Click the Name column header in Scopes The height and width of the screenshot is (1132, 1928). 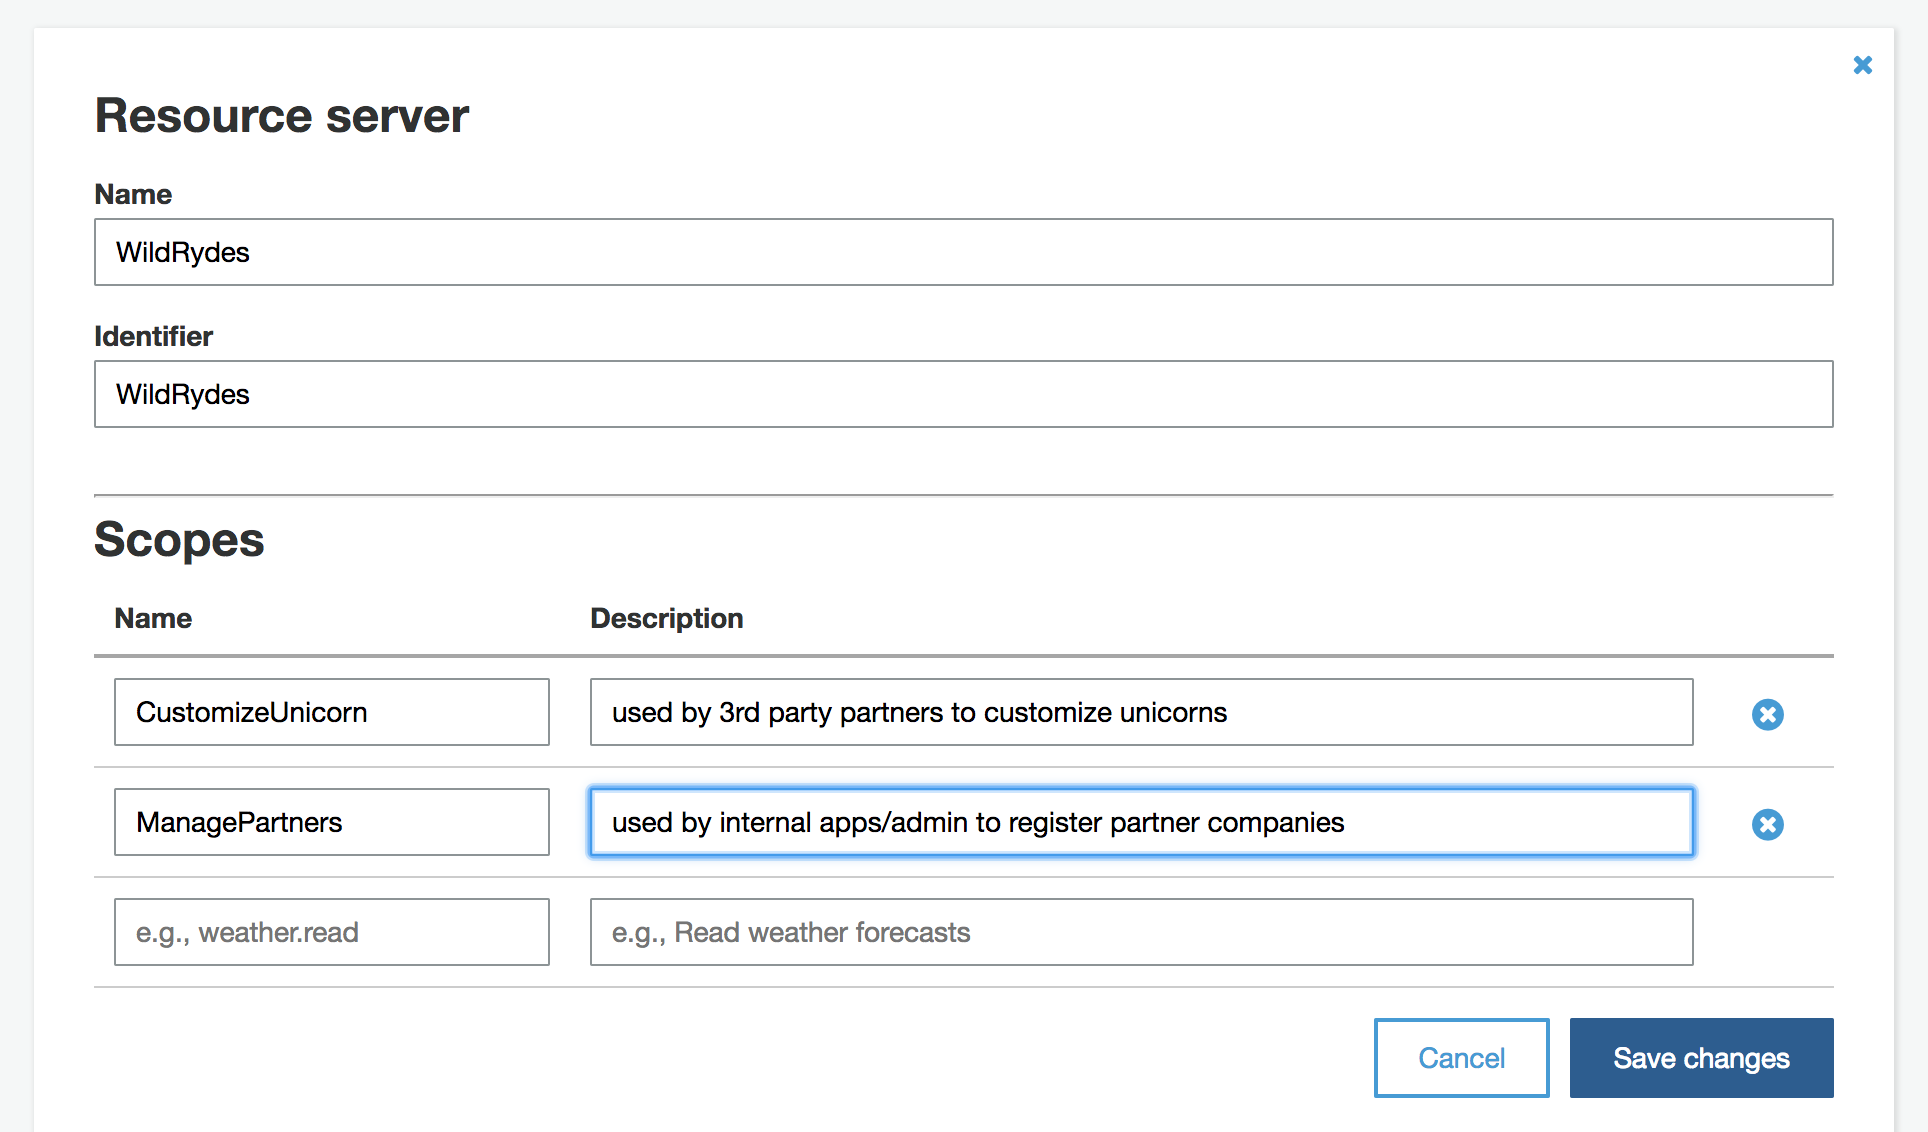point(153,618)
